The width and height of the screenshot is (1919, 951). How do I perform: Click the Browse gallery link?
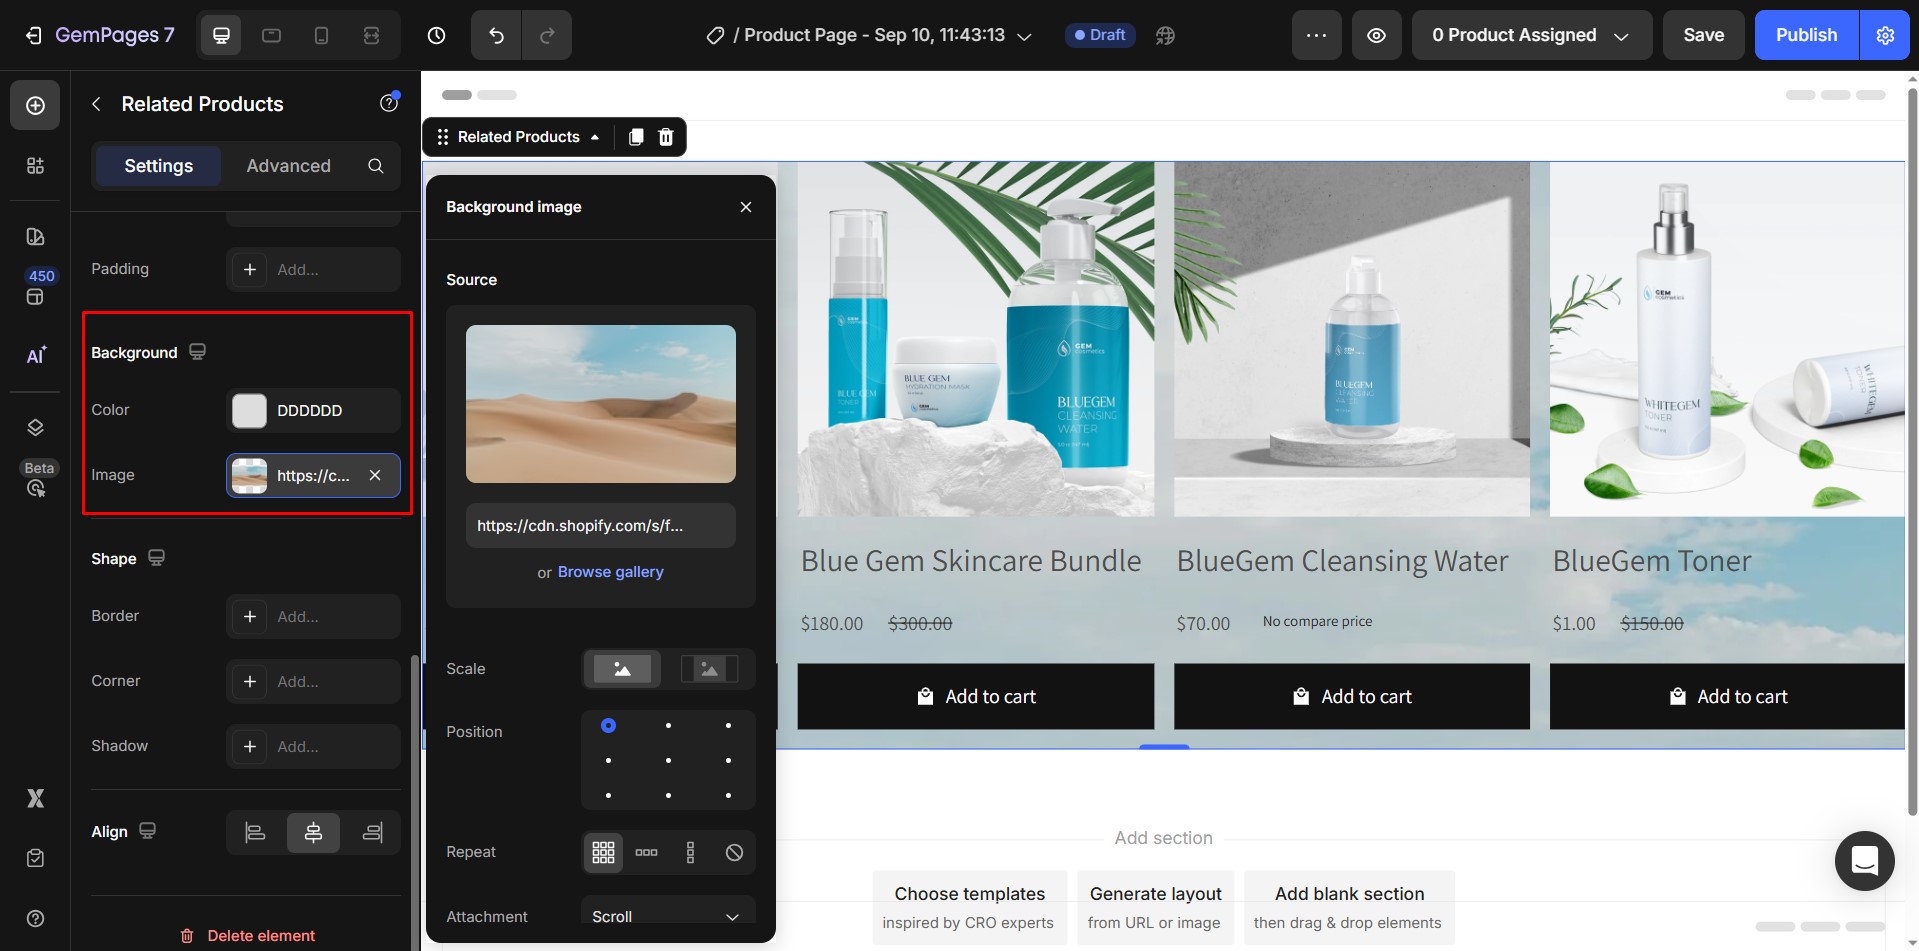[x=610, y=572]
